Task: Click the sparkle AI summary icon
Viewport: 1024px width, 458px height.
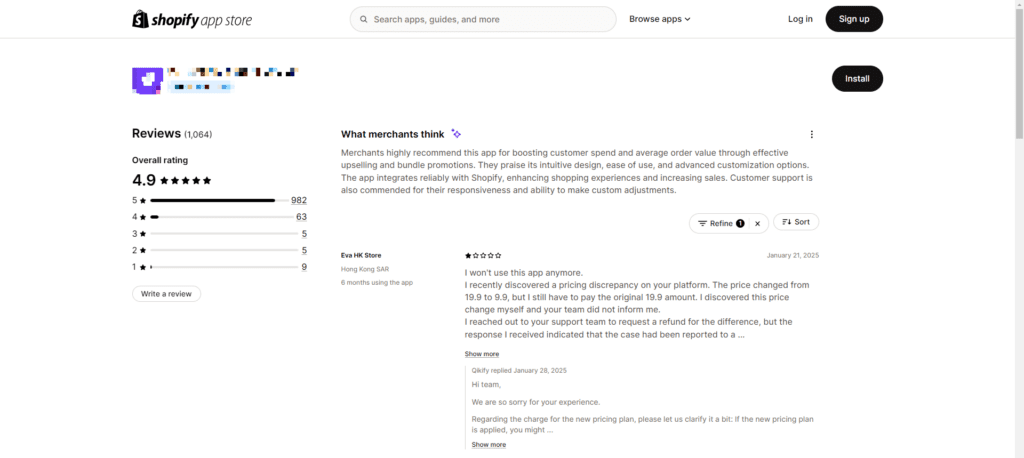Action: (x=456, y=134)
